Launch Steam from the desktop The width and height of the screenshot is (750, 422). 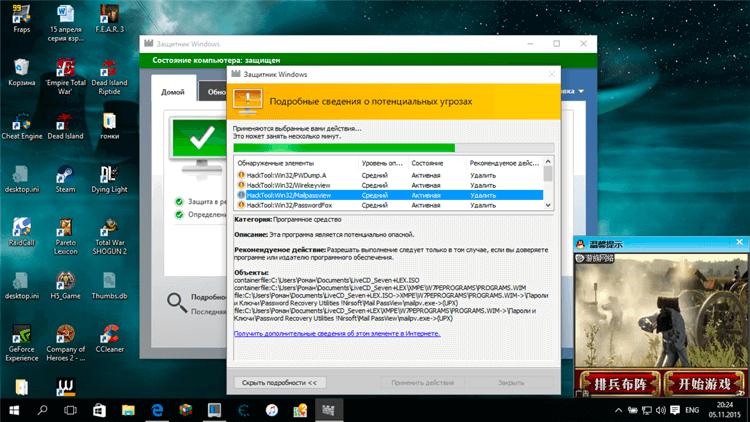coord(66,179)
